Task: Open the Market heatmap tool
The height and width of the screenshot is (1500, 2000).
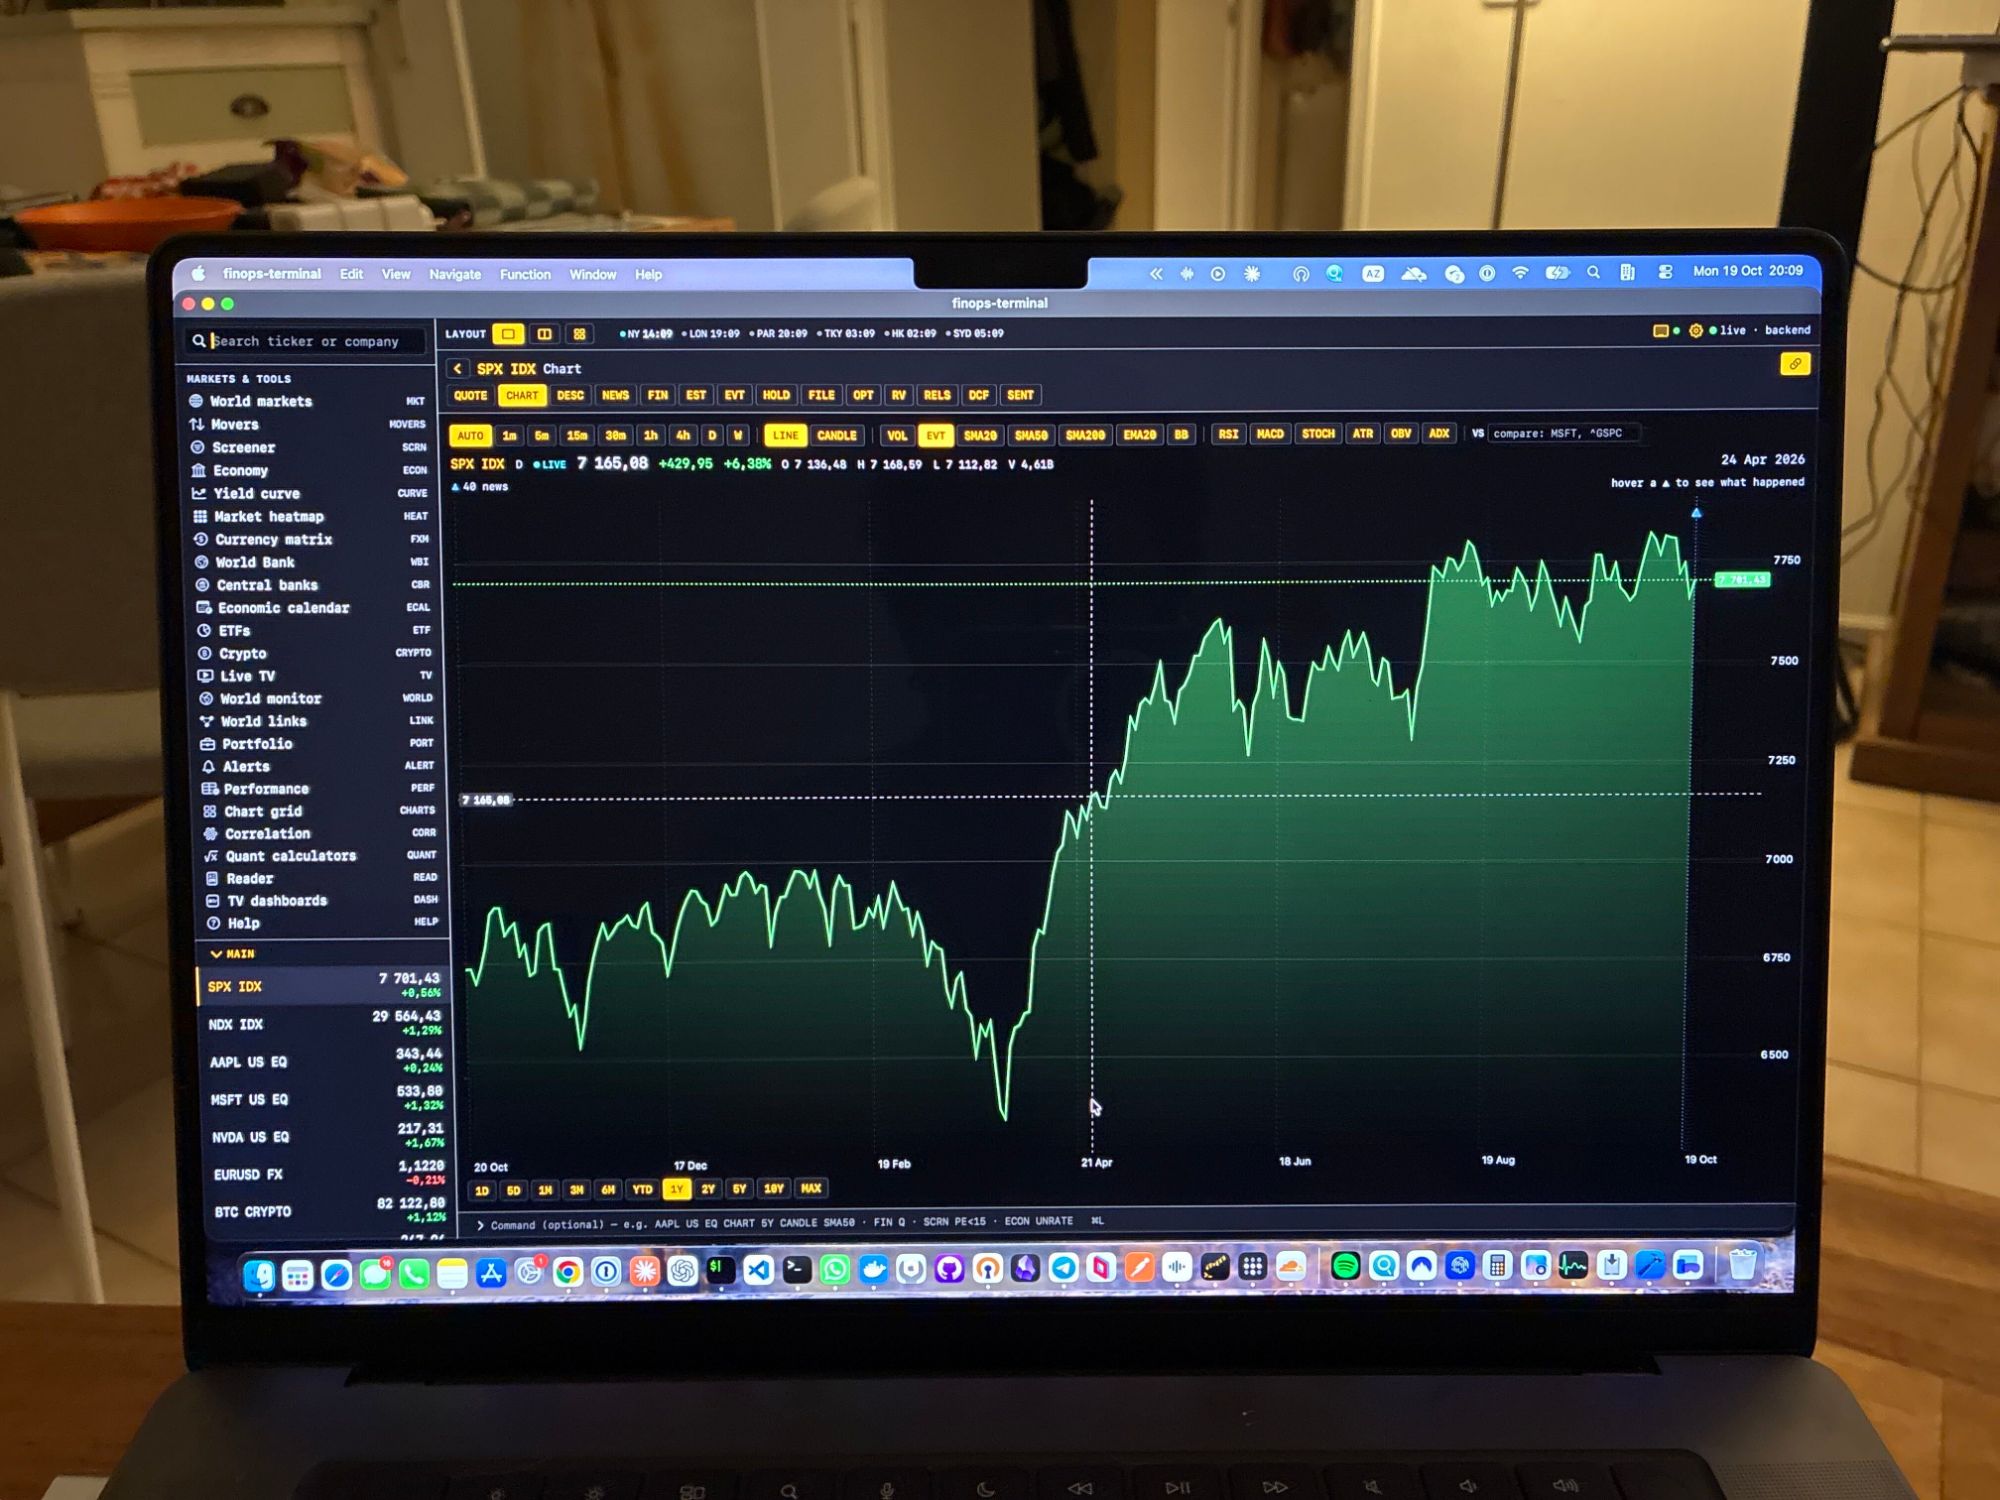Action: click(x=309, y=516)
